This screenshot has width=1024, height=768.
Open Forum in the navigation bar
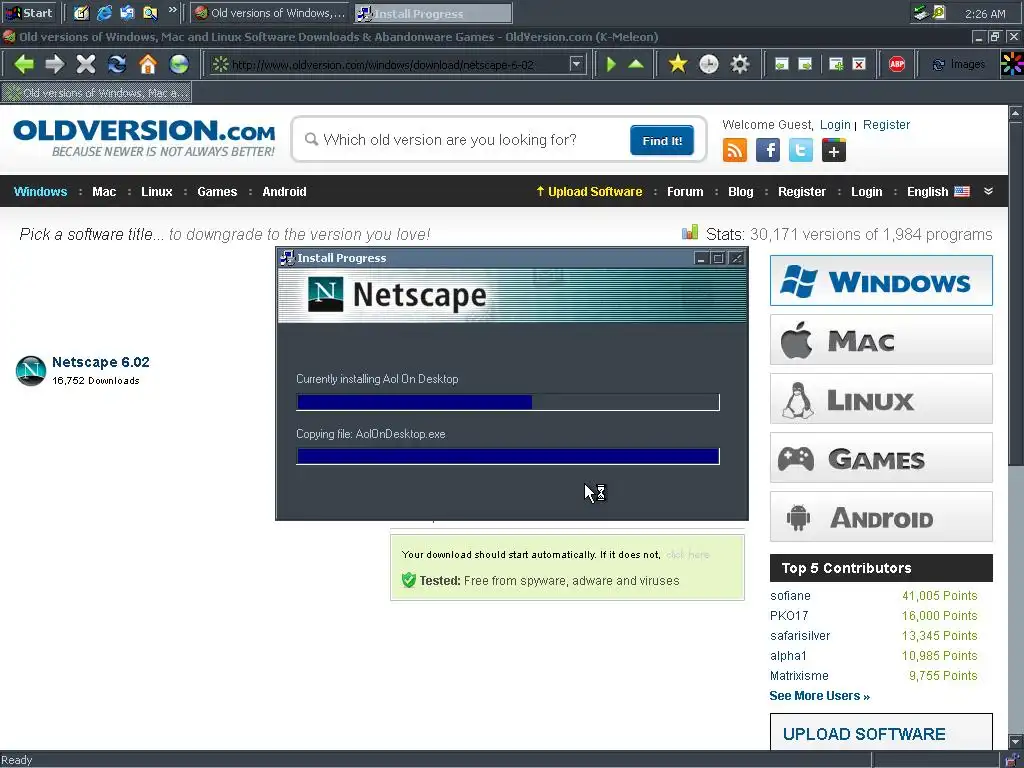tap(685, 191)
